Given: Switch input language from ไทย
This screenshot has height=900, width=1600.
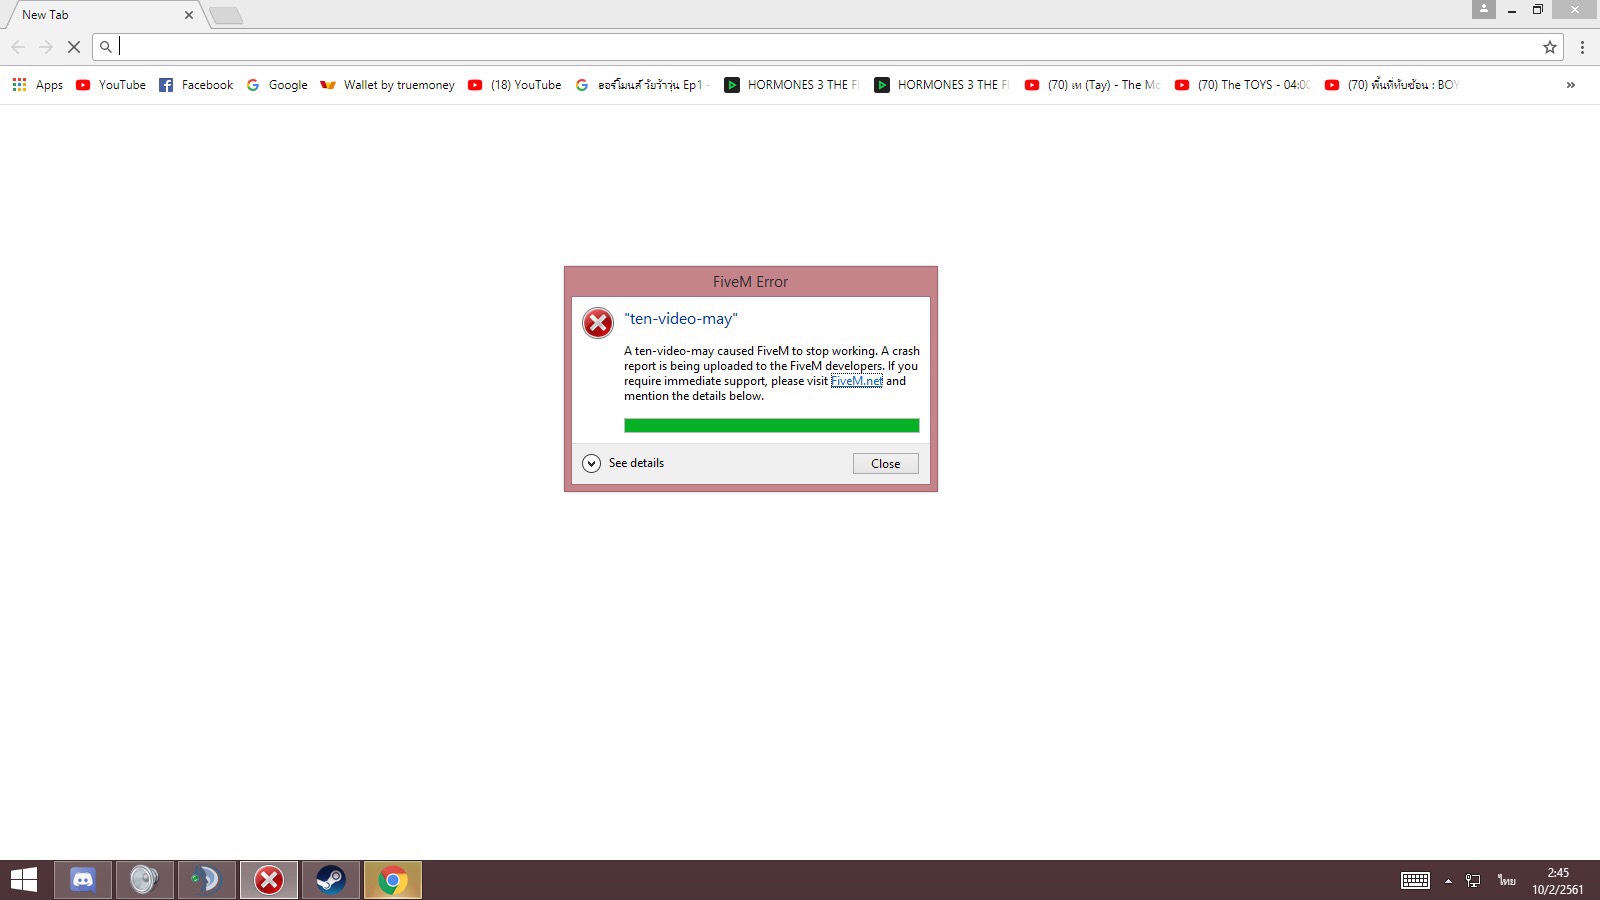Looking at the screenshot, I should click(x=1507, y=880).
